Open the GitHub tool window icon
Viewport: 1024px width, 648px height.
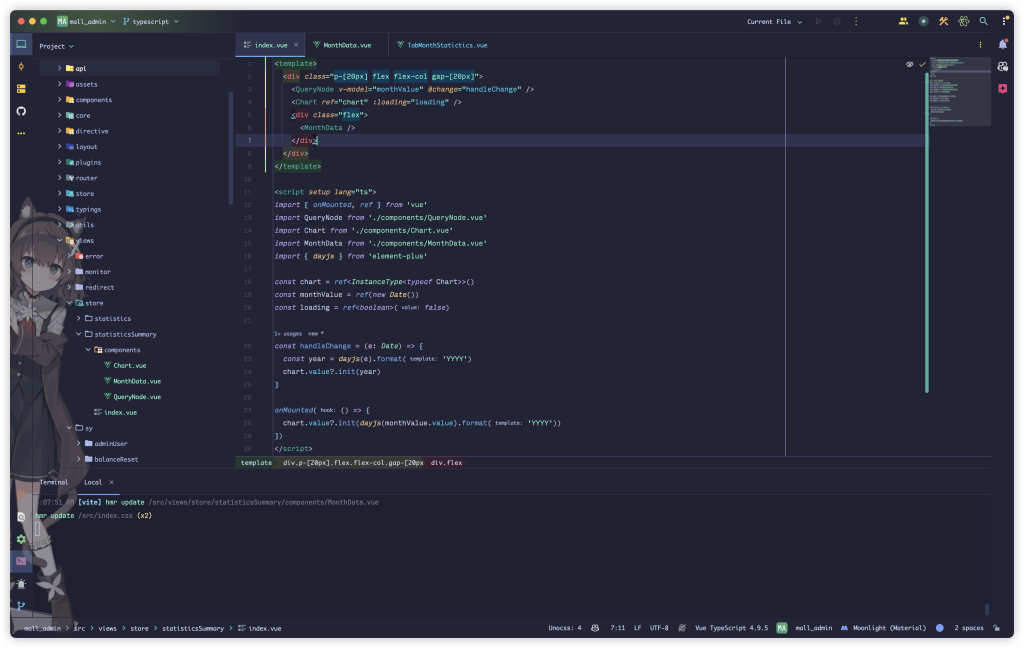[x=21, y=111]
